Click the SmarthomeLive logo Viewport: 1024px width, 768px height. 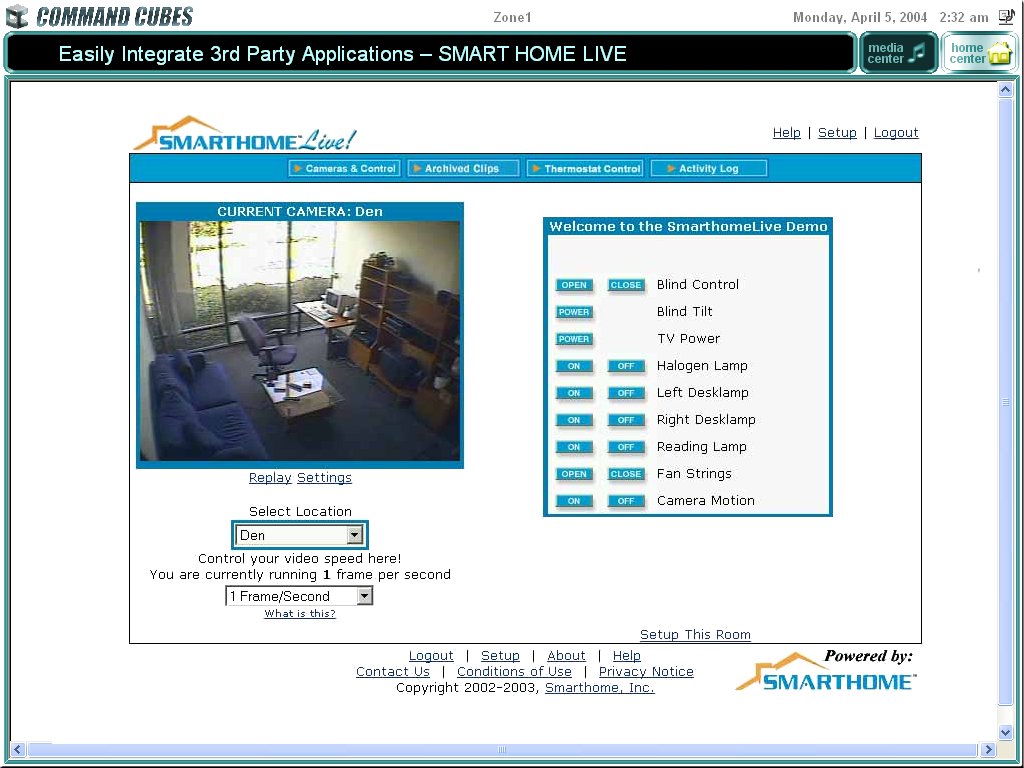[245, 135]
